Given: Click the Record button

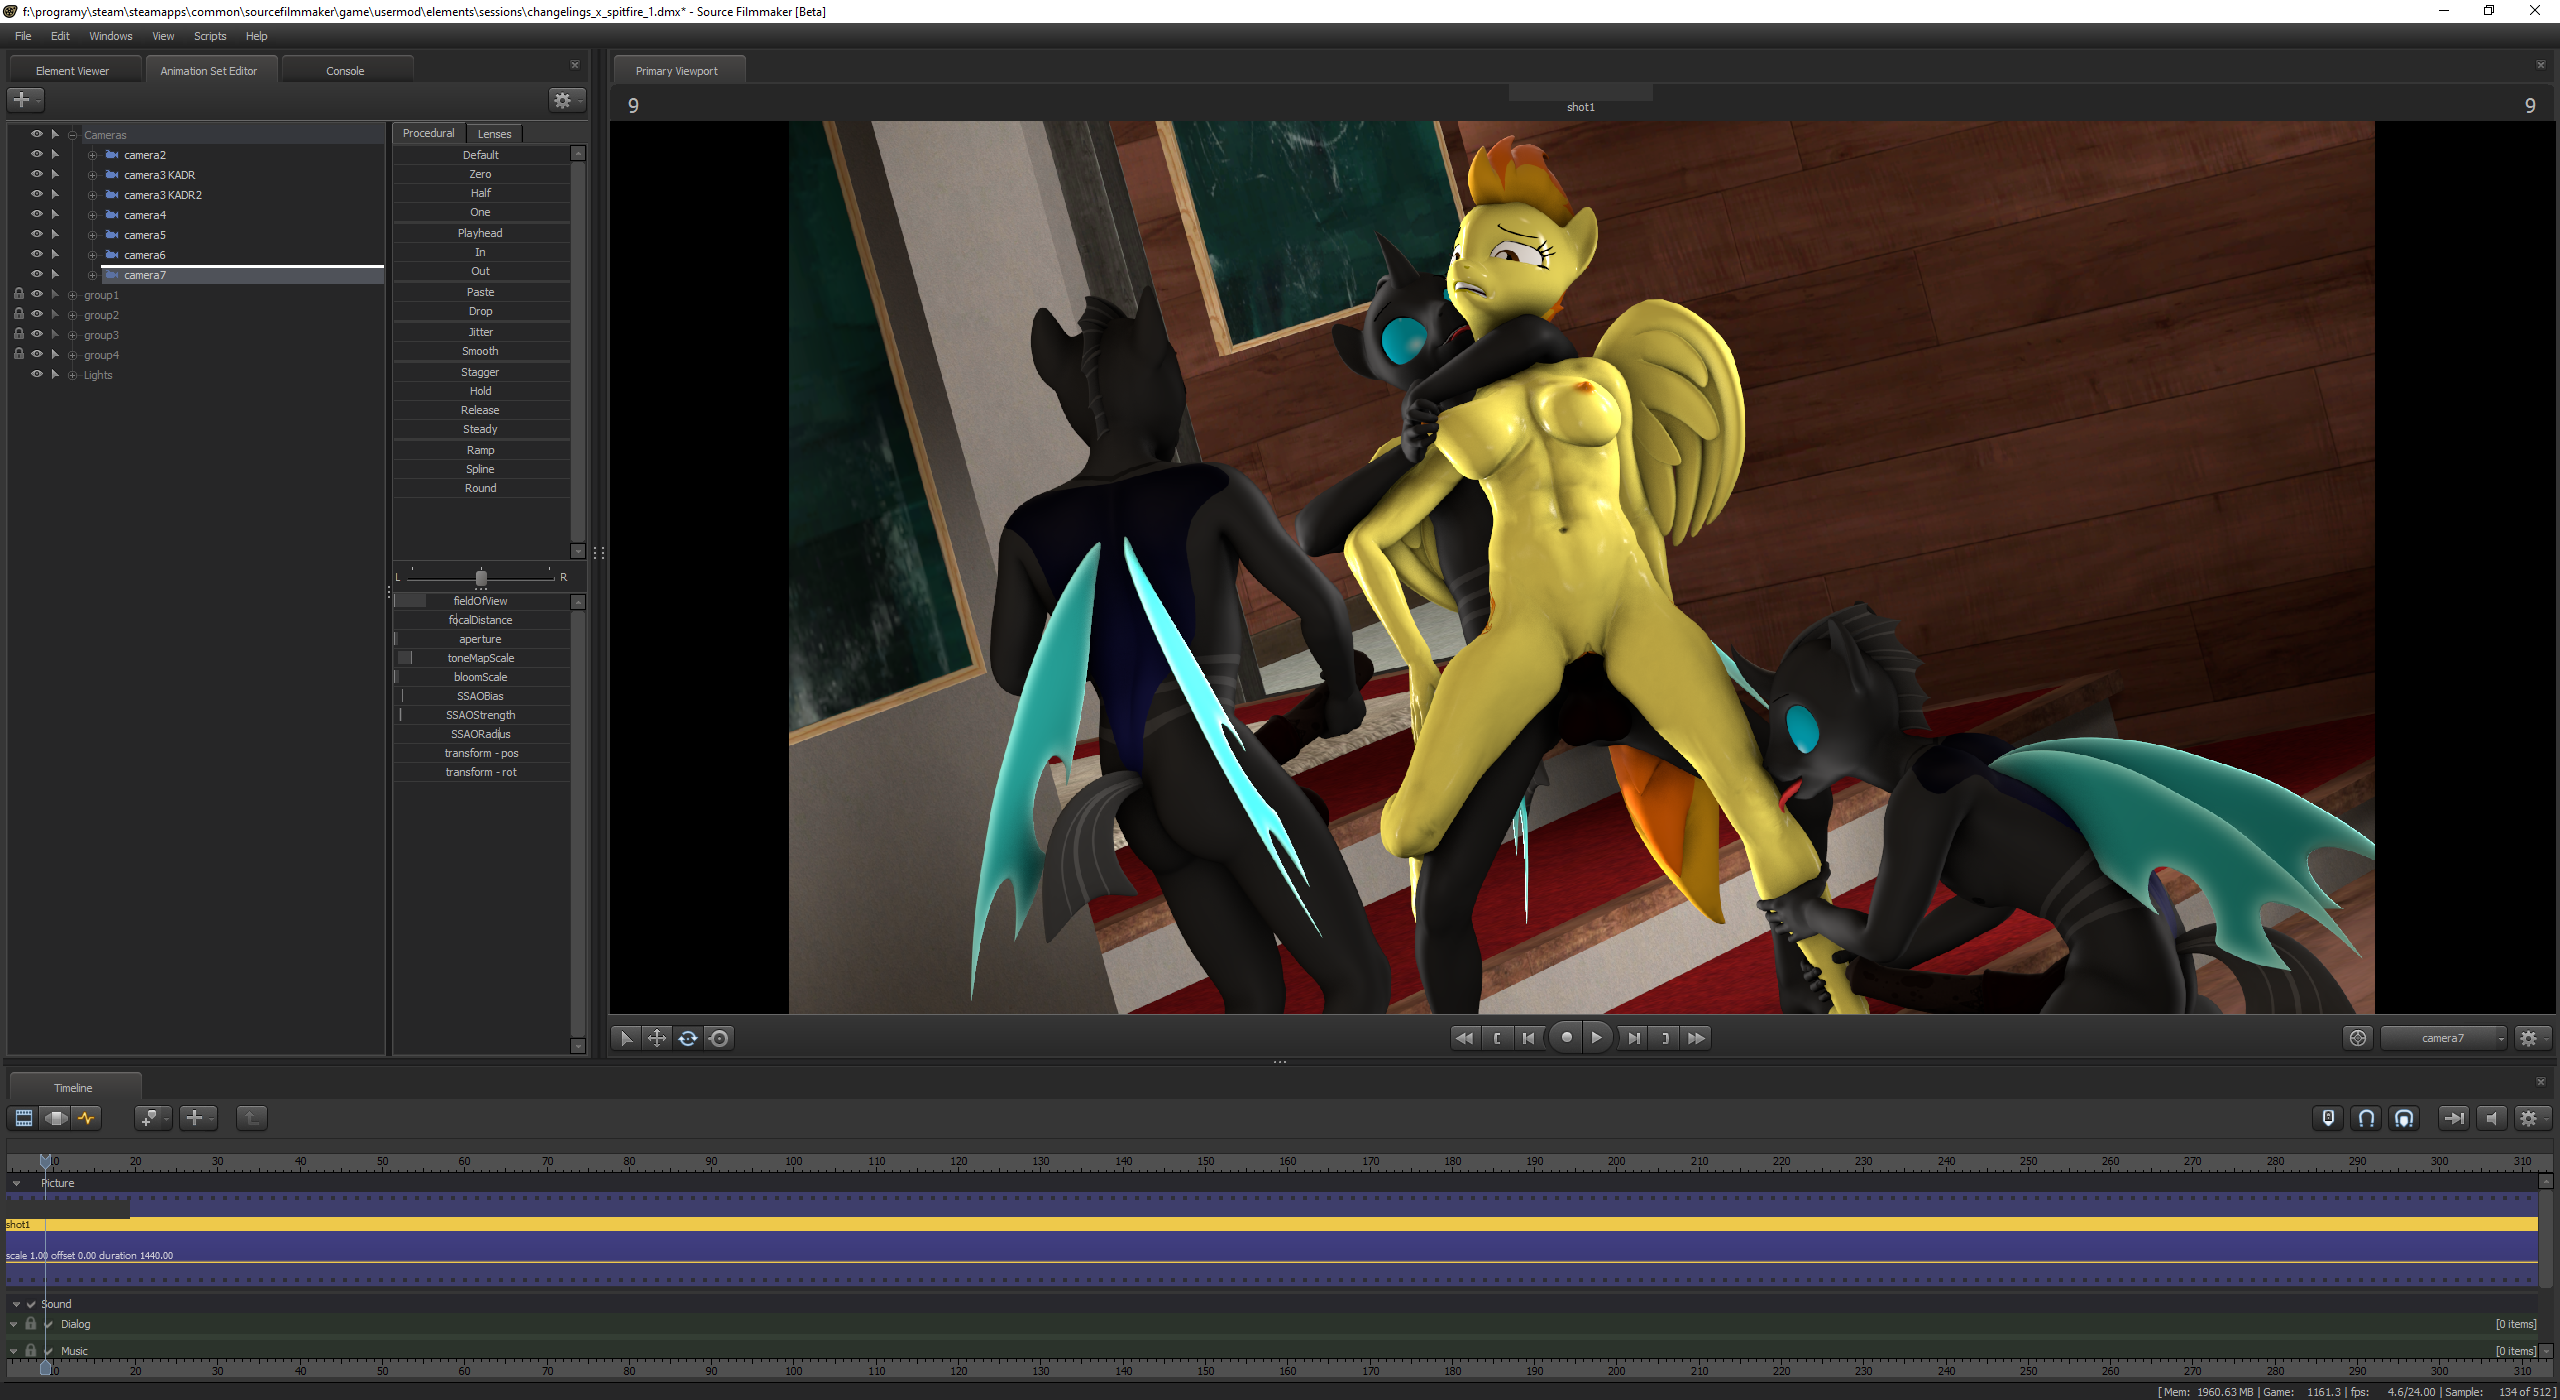Looking at the screenshot, I should (x=1566, y=1038).
